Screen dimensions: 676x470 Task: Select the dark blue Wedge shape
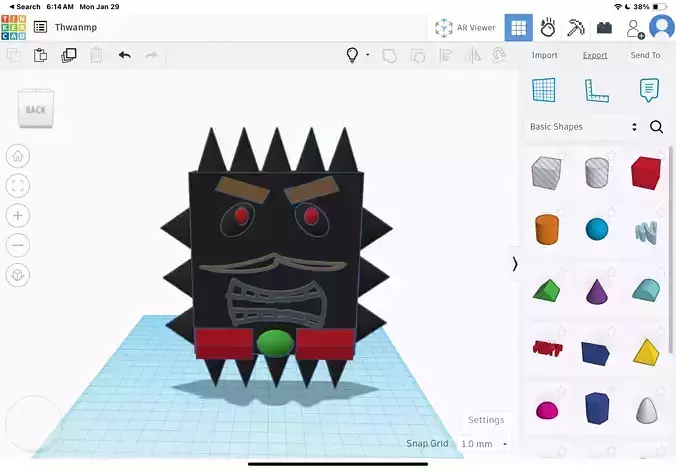[x=595, y=353]
